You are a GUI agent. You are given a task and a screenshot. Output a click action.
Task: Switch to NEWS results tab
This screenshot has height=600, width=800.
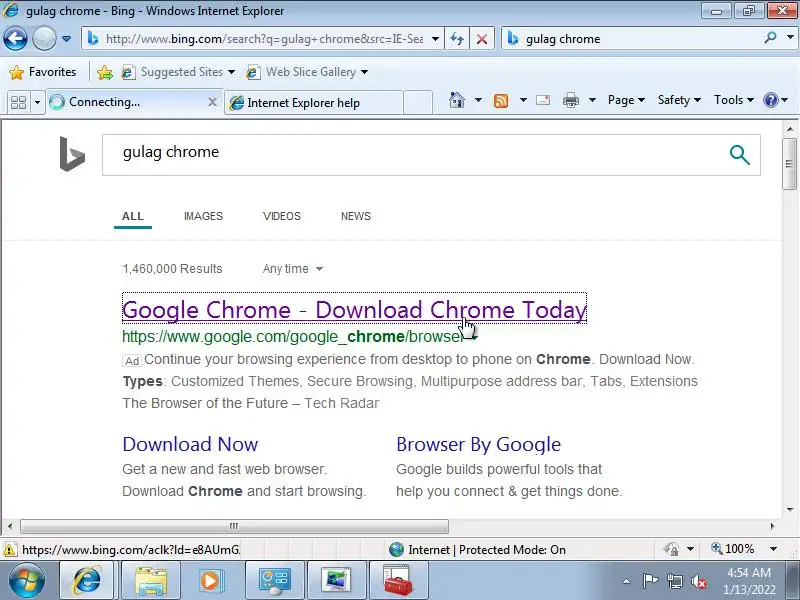(356, 216)
